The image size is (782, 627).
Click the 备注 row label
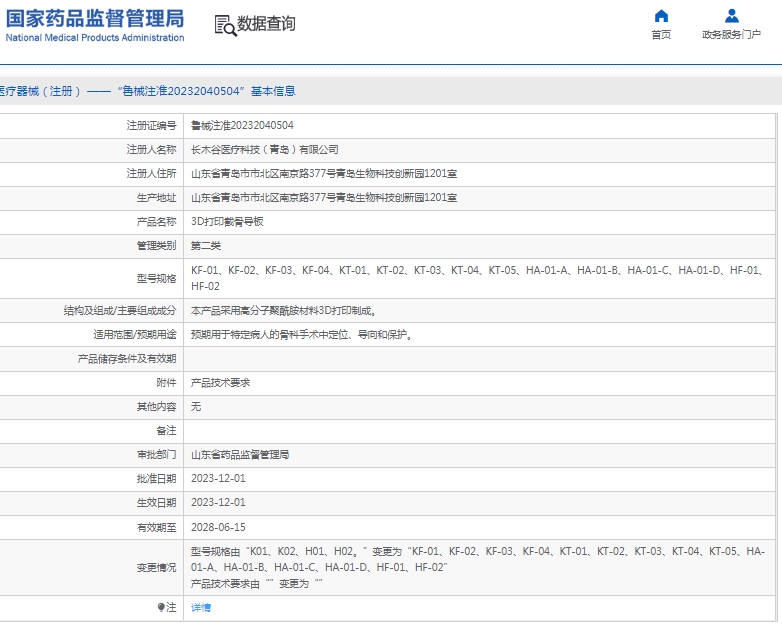tap(166, 430)
